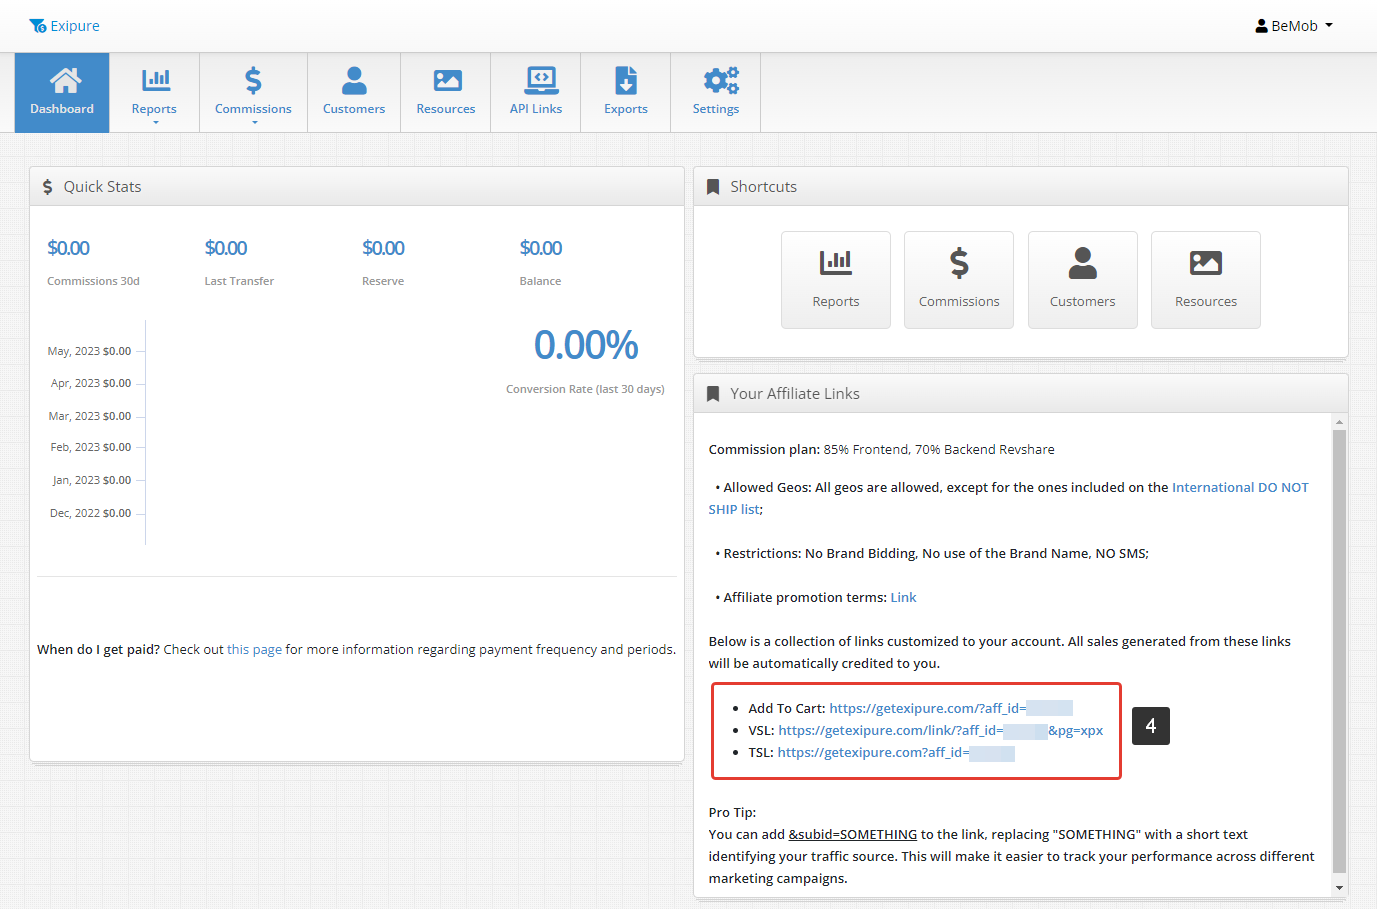Click Resources image icon in navigation
The height and width of the screenshot is (909, 1377).
(x=446, y=81)
